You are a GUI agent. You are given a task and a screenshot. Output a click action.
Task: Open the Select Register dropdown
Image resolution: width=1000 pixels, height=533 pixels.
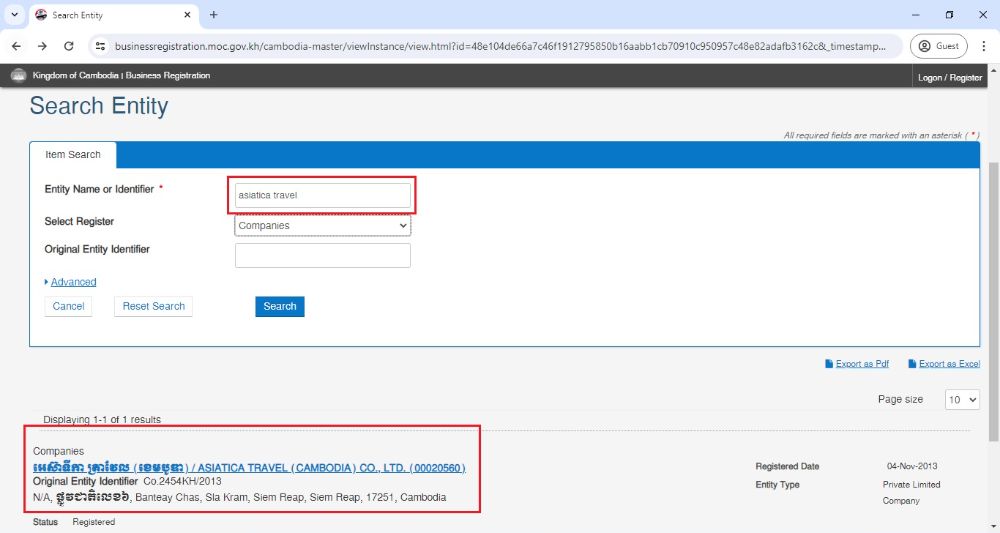323,226
